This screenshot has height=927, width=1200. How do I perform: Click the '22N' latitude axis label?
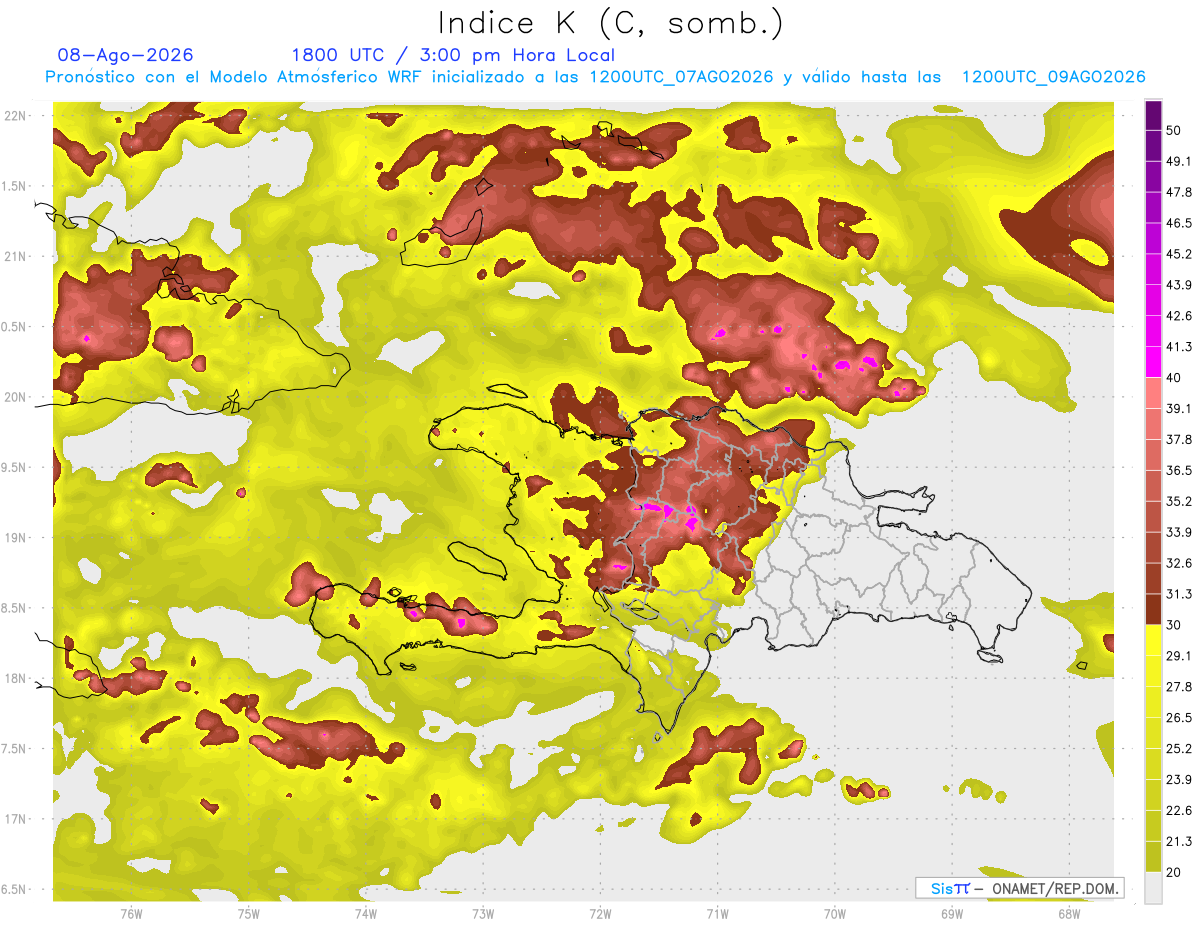(16, 116)
